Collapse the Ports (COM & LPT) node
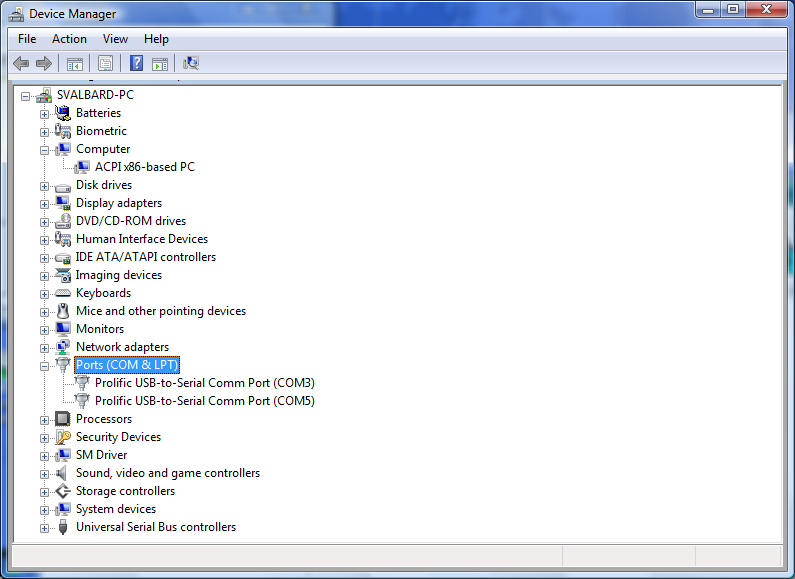This screenshot has width=795, height=579. (44, 366)
